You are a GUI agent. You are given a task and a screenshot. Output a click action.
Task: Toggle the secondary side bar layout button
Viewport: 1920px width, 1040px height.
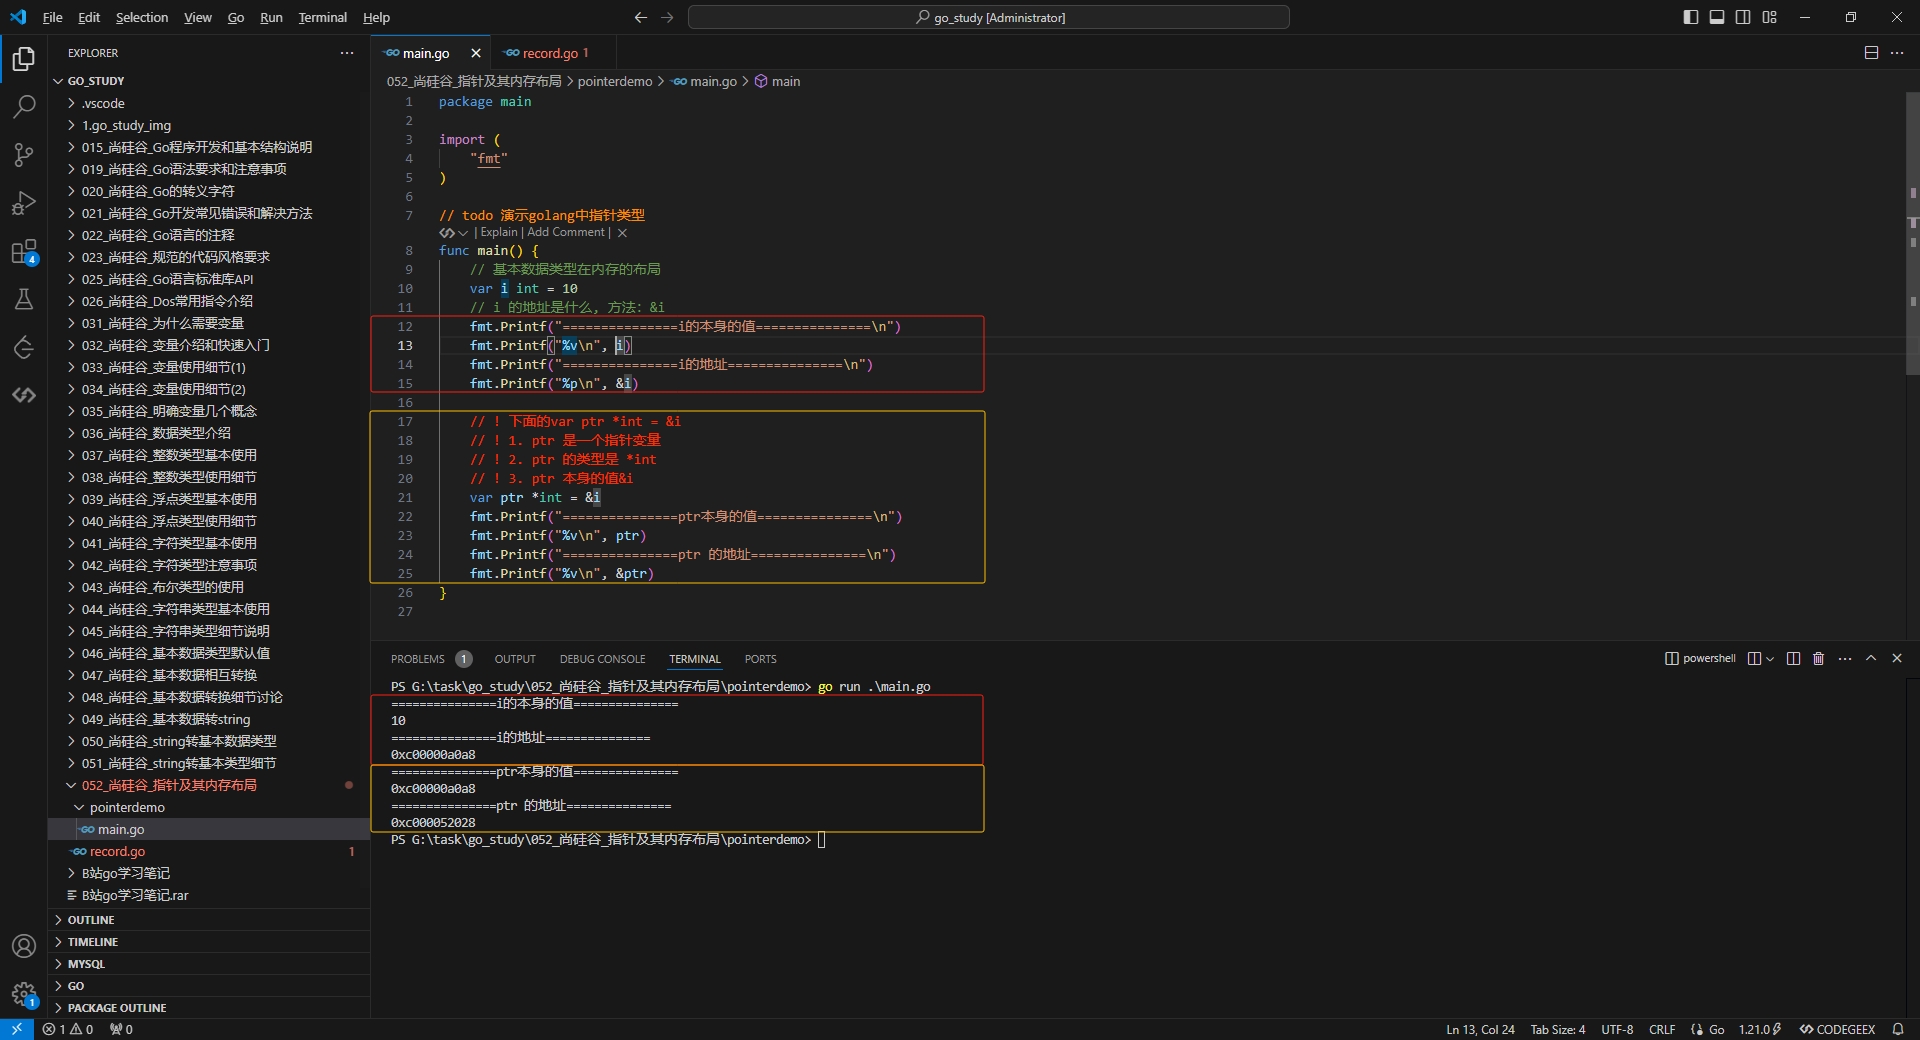[1743, 17]
